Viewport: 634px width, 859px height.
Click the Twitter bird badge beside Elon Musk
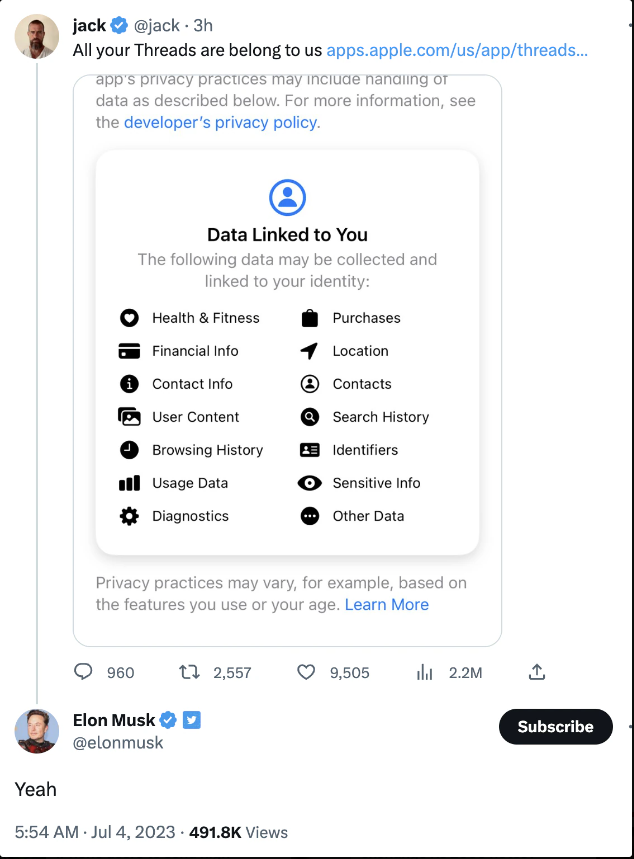click(x=192, y=720)
